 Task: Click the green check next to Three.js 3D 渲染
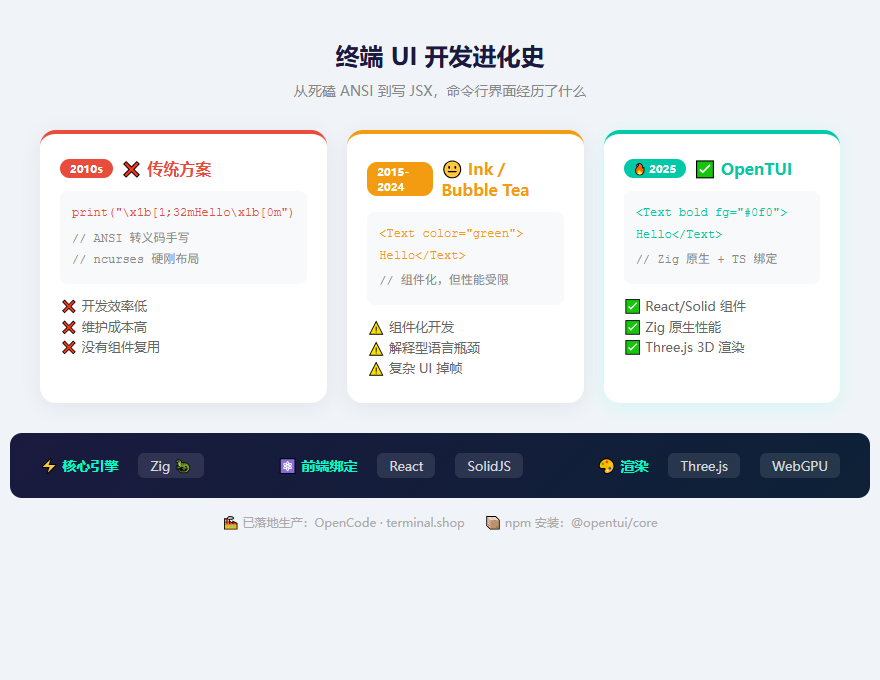(x=632, y=348)
